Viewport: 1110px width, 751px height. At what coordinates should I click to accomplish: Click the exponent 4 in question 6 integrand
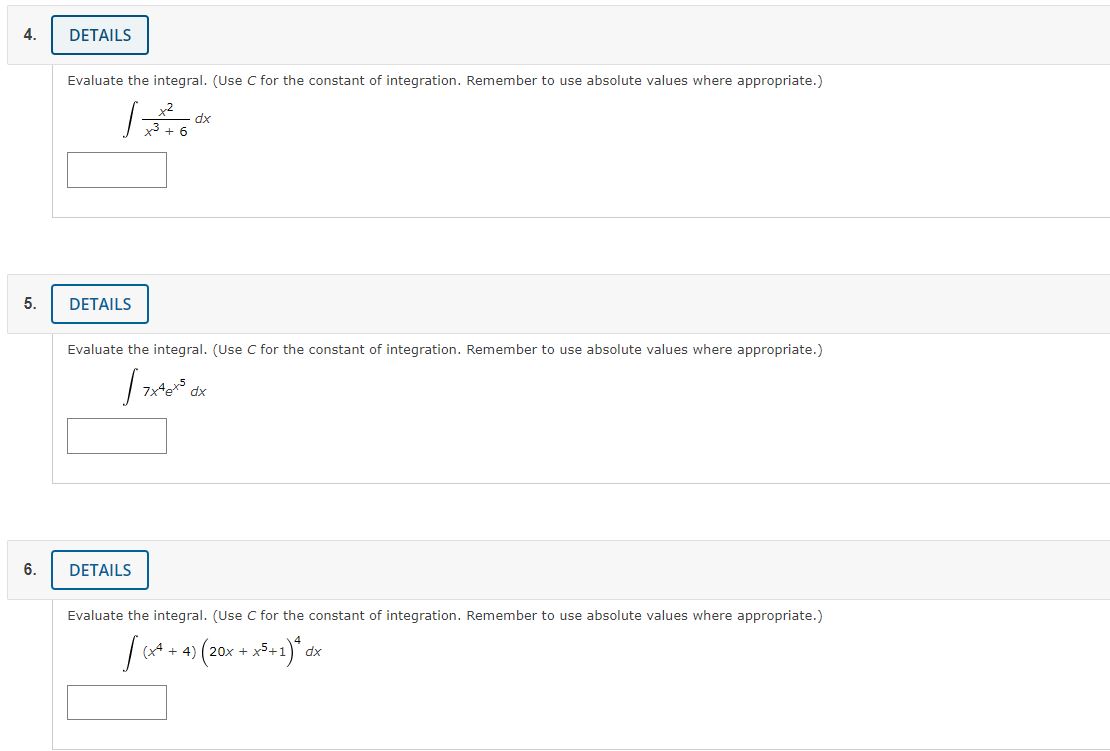click(x=297, y=642)
